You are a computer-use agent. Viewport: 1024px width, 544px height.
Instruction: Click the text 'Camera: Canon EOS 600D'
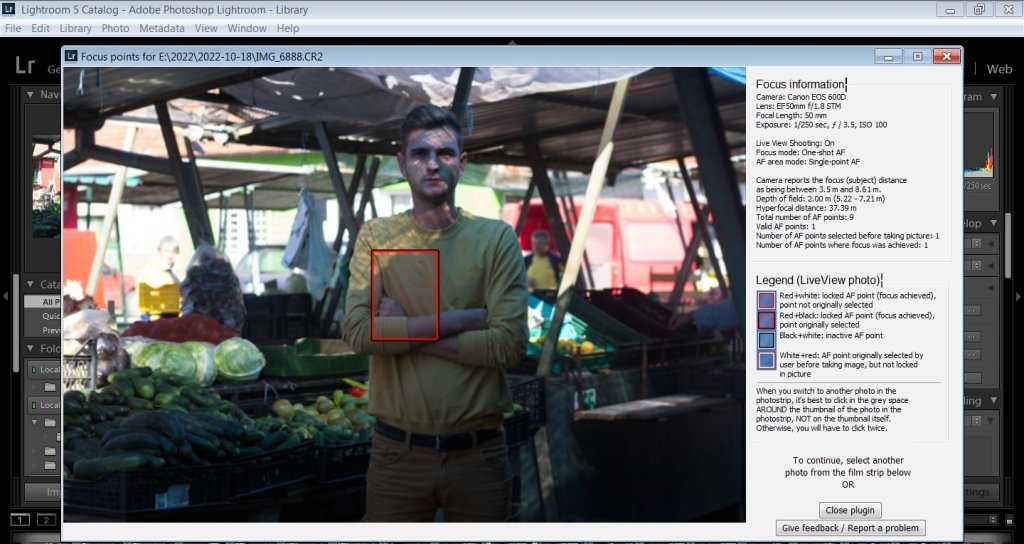tap(803, 97)
